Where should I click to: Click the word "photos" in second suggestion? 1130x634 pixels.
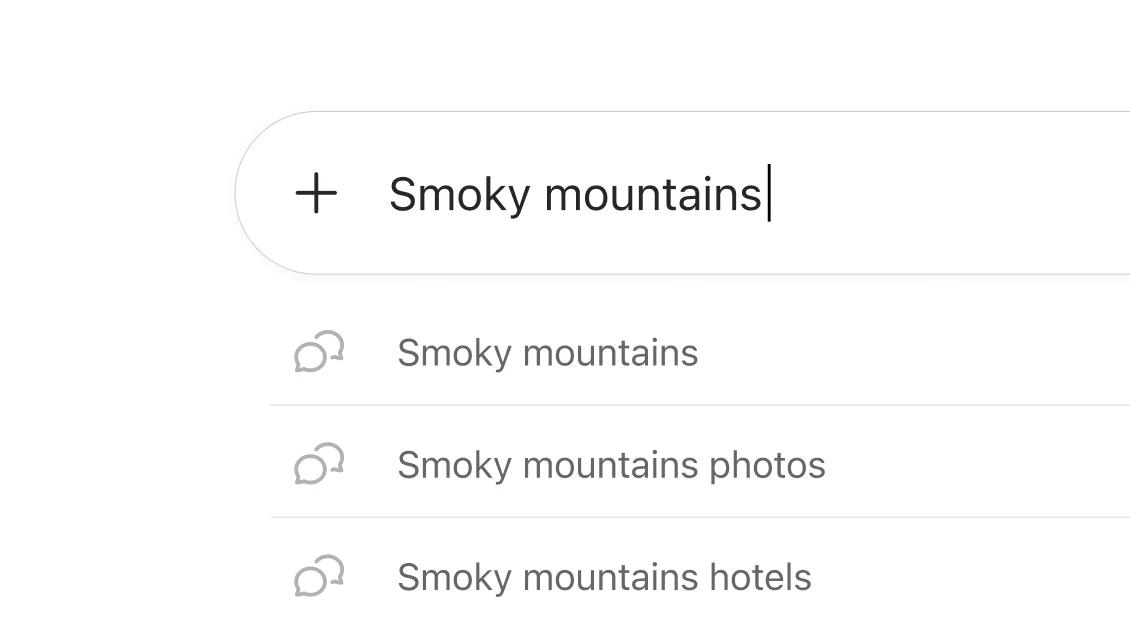[x=767, y=466]
